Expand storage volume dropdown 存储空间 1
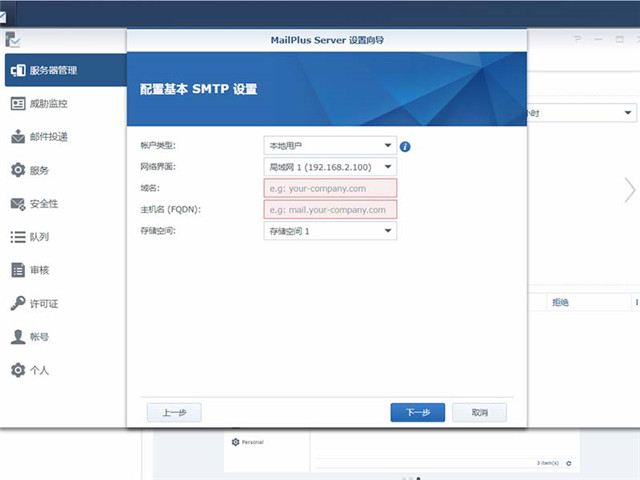 [330, 231]
